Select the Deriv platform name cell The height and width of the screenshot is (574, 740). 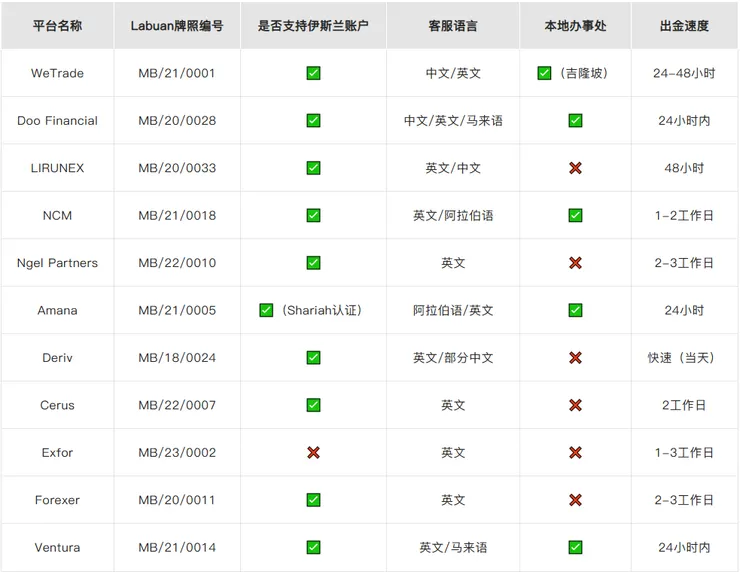58,358
